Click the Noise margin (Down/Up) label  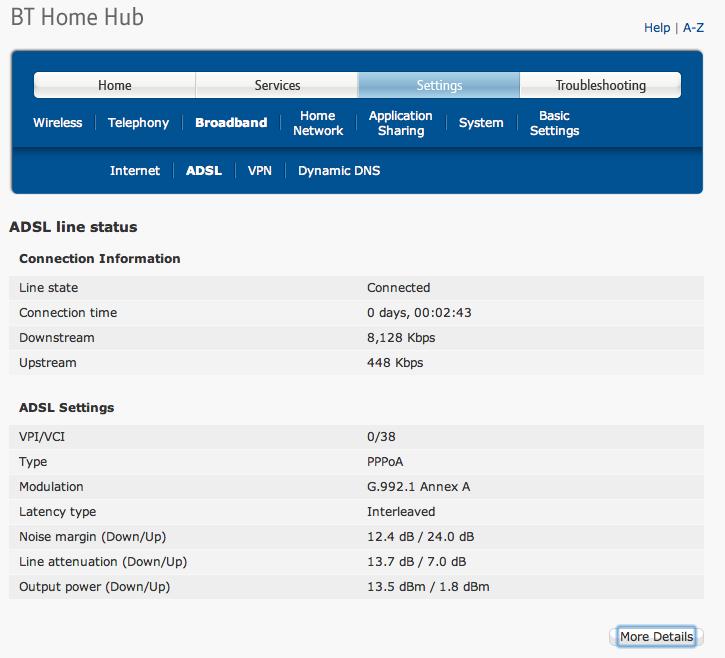(92, 537)
